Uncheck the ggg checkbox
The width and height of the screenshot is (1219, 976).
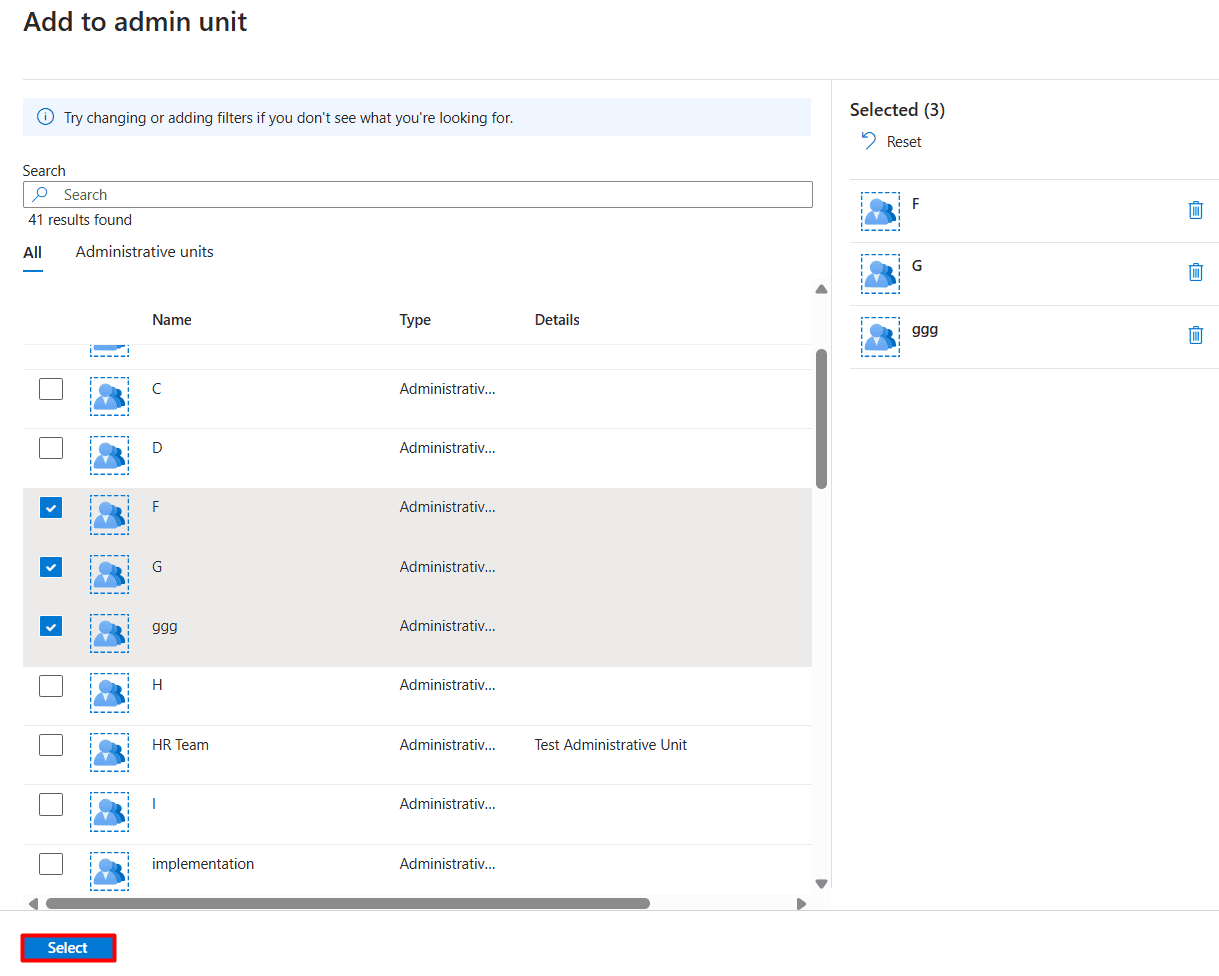pos(50,626)
